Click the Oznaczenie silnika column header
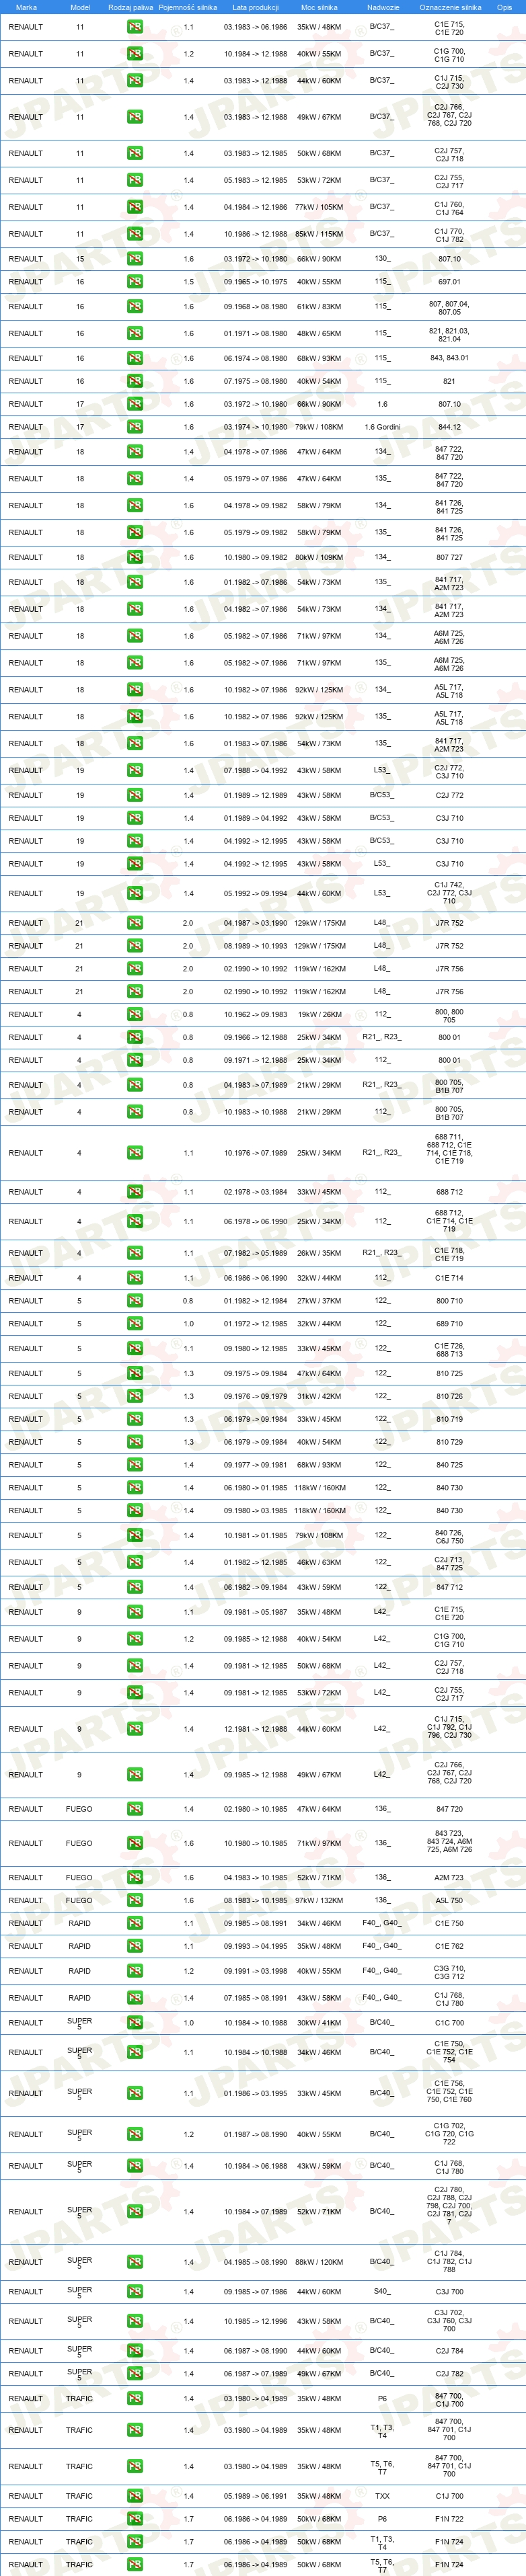 pyautogui.click(x=450, y=7)
